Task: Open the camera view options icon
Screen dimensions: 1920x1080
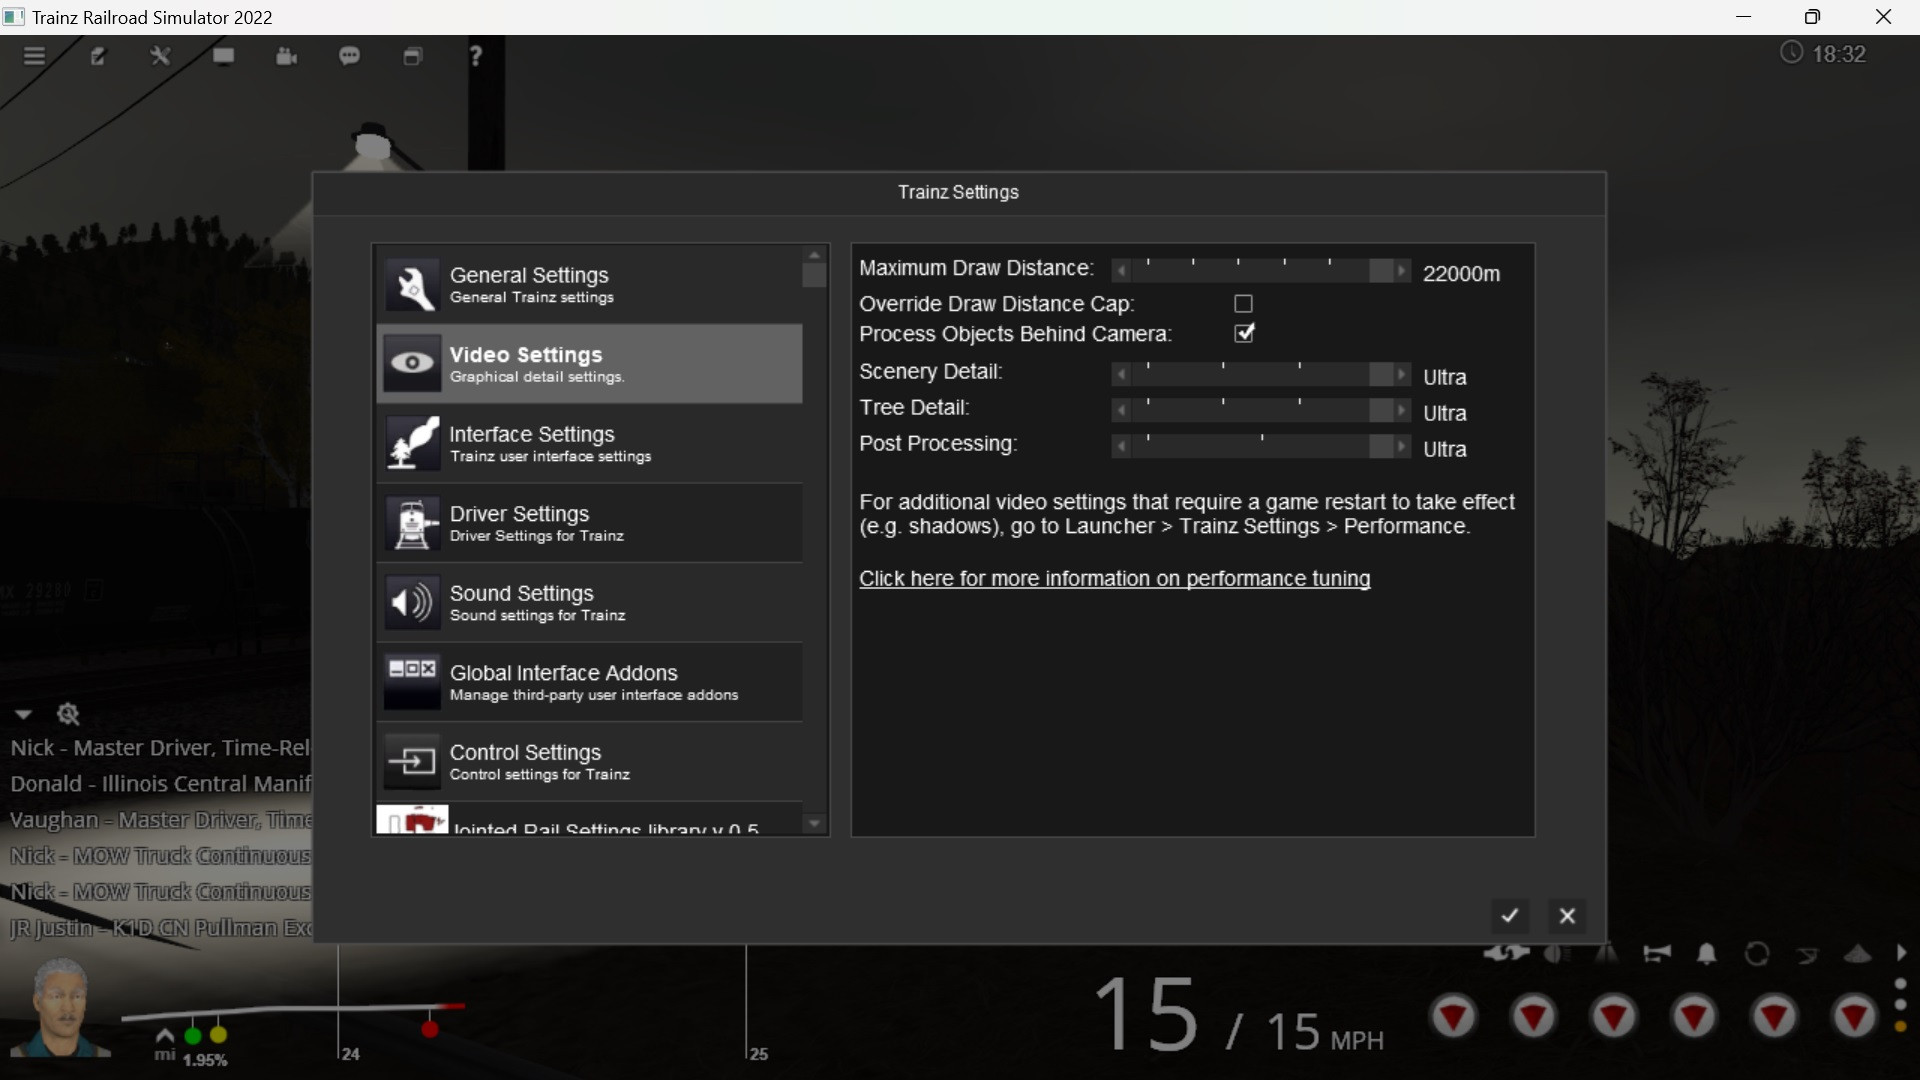Action: pos(287,56)
